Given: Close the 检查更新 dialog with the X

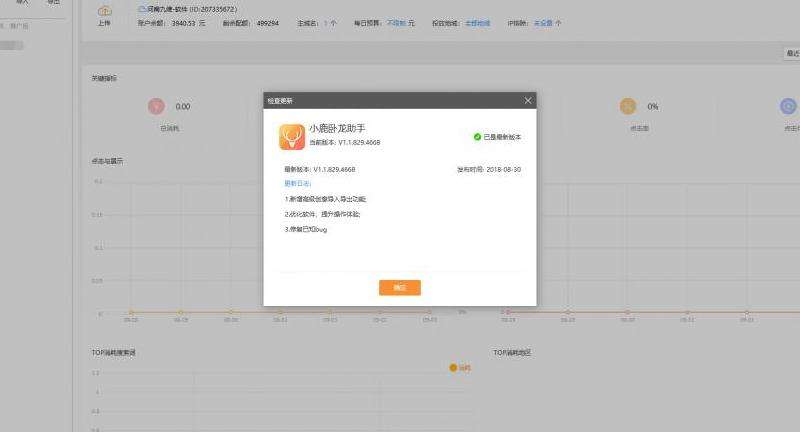Looking at the screenshot, I should click(528, 100).
